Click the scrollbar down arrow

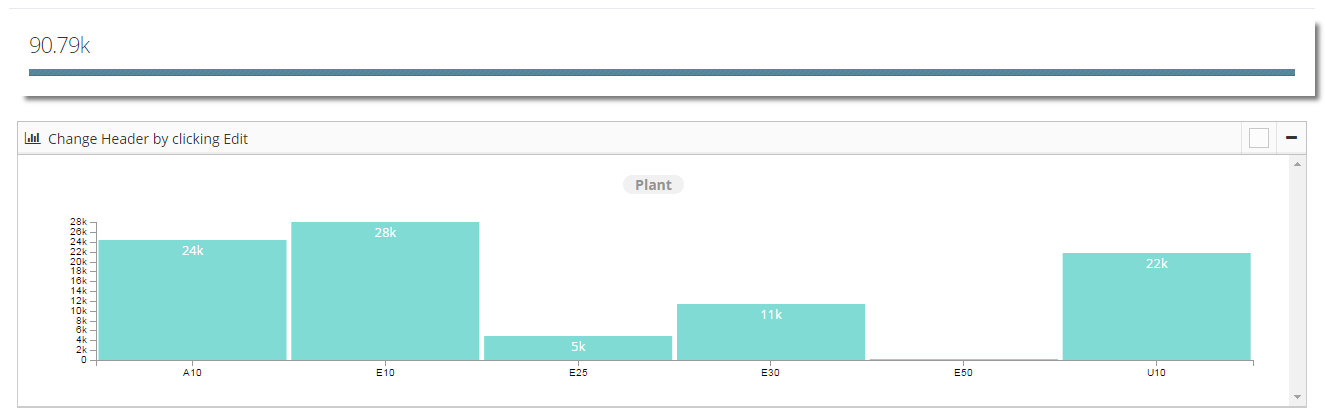(x=1297, y=397)
